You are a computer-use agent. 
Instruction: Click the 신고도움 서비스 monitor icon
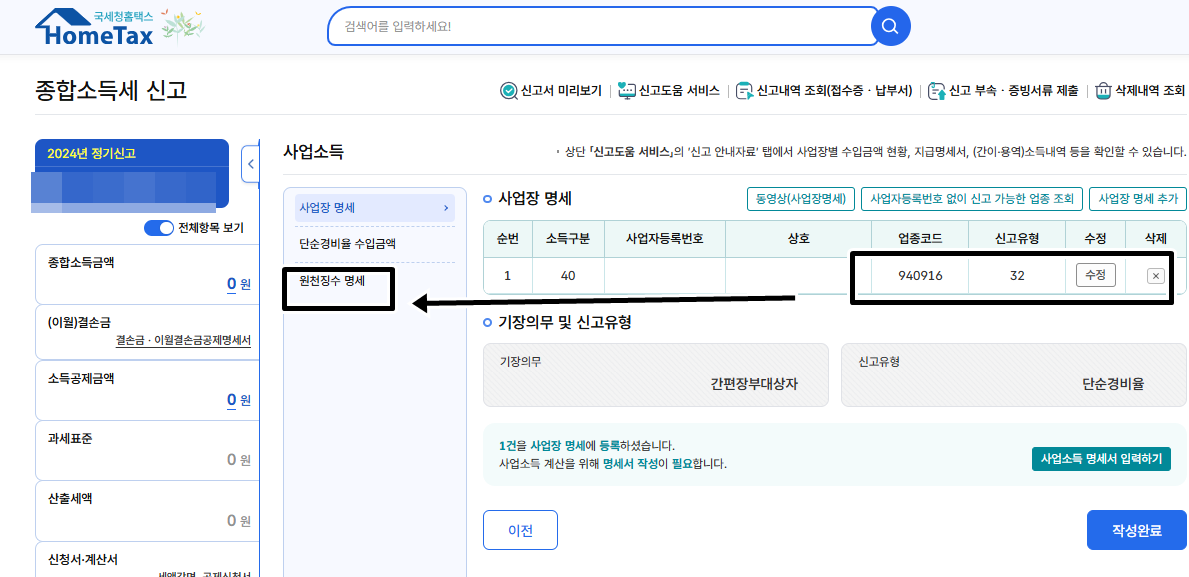coord(628,90)
